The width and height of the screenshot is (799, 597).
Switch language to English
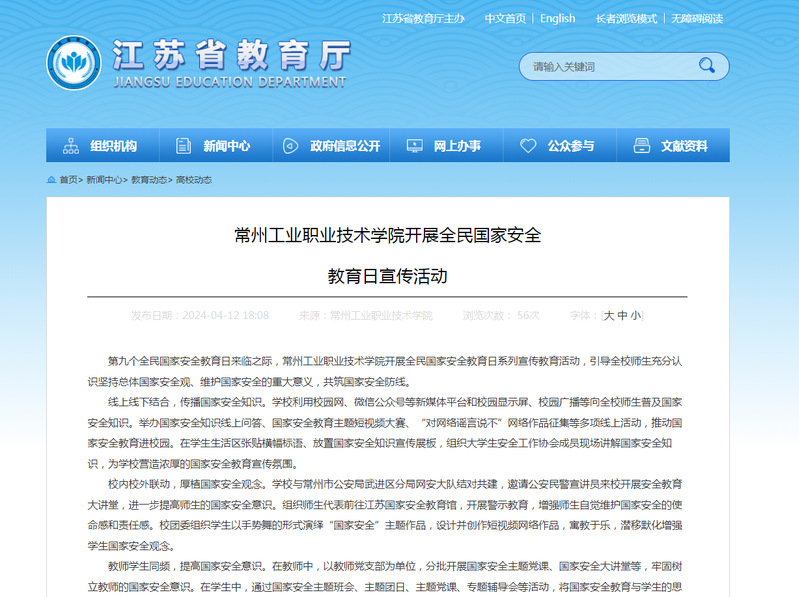tap(557, 18)
